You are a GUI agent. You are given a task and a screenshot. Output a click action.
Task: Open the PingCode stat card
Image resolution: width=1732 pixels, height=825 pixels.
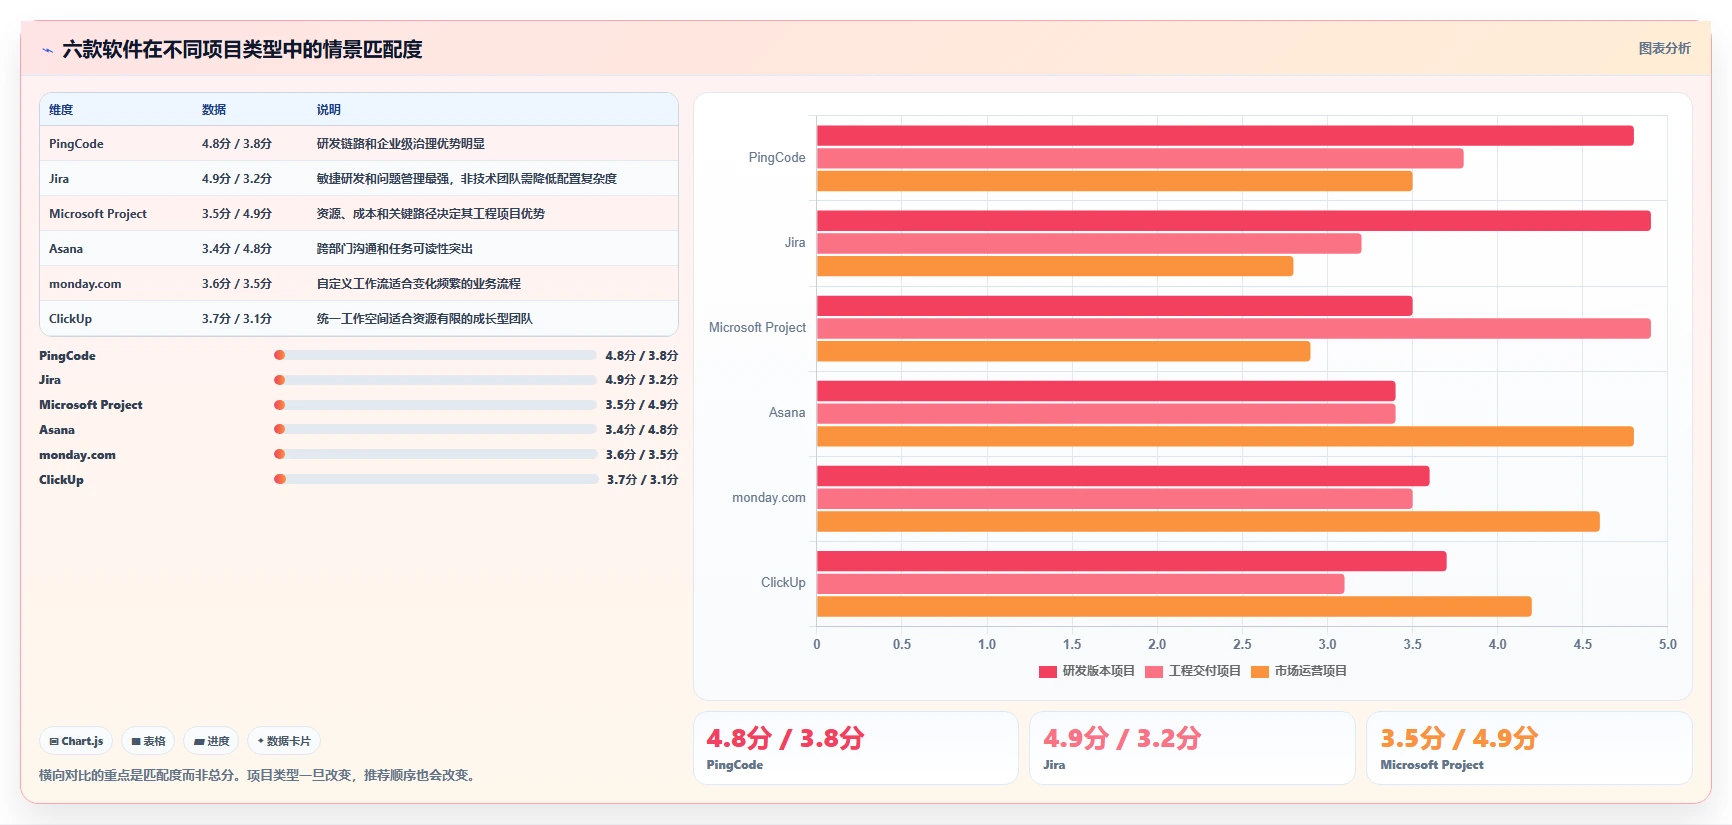pos(856,748)
